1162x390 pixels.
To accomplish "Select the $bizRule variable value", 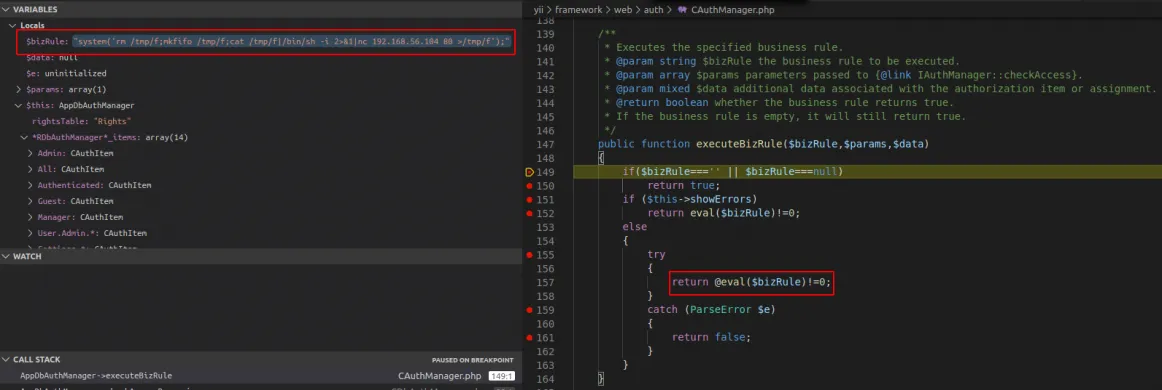I will click(x=291, y=42).
